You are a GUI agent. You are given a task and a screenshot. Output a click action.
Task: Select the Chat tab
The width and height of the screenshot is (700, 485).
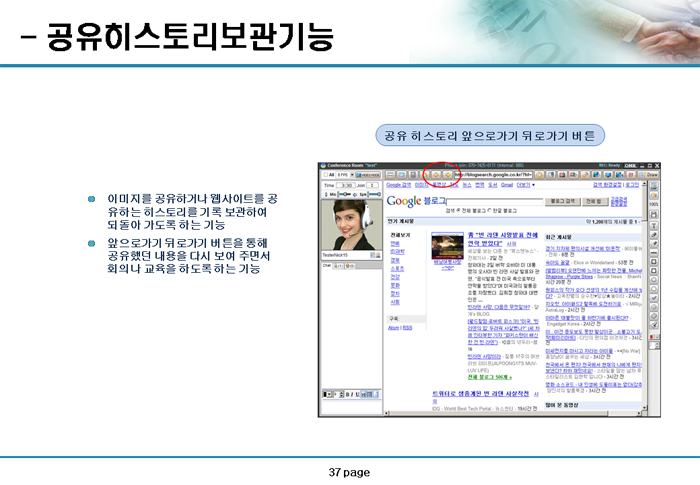(x=326, y=265)
